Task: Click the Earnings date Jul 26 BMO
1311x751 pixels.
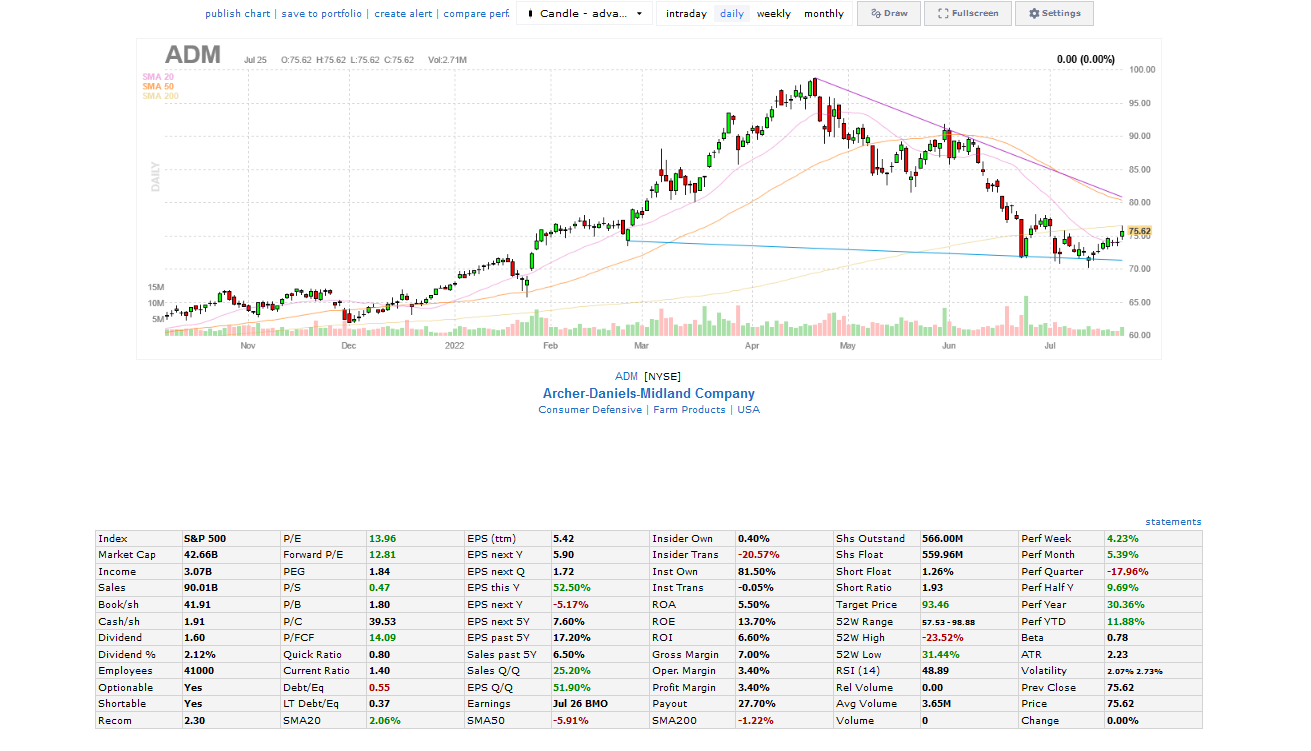Action: 582,704
